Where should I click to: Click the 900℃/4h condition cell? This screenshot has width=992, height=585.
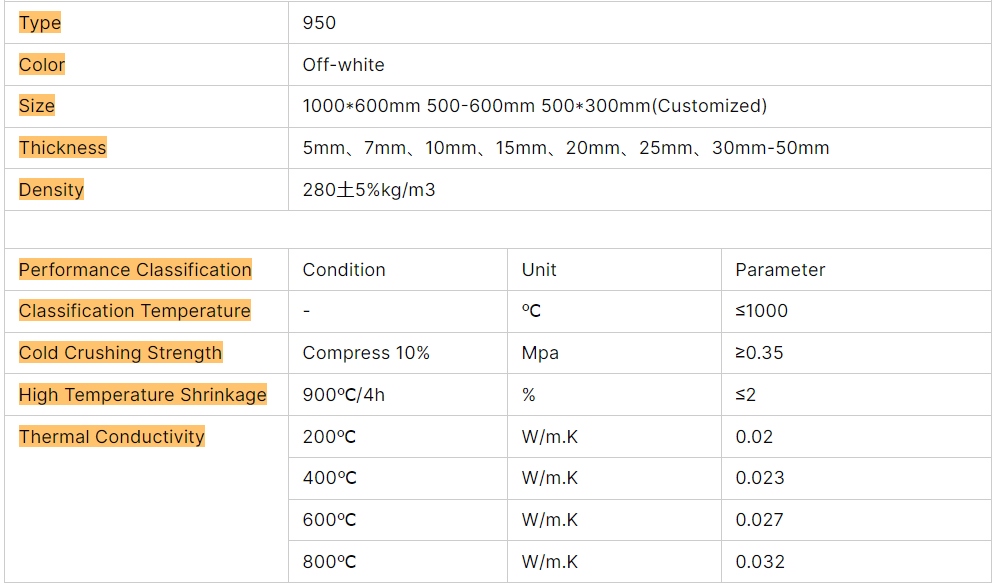coord(343,395)
